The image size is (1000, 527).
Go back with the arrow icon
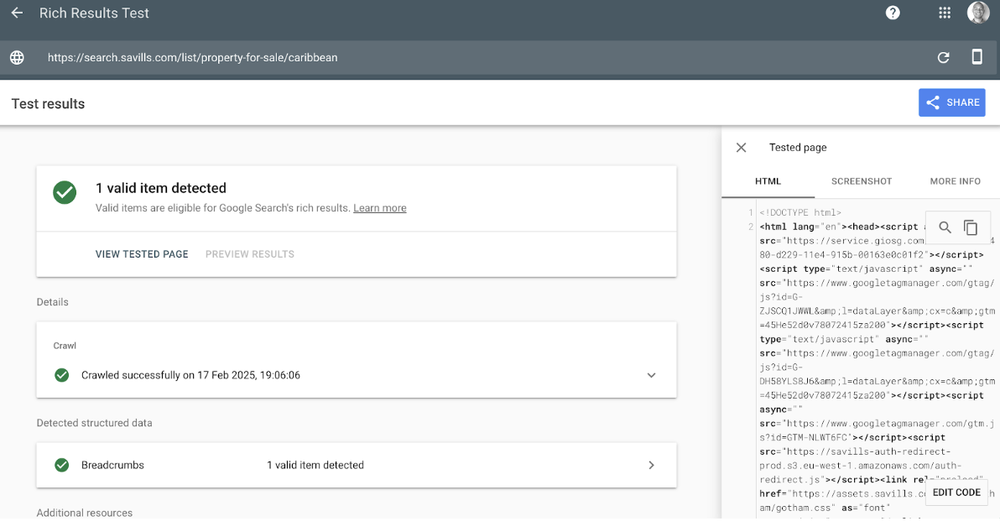[x=17, y=13]
